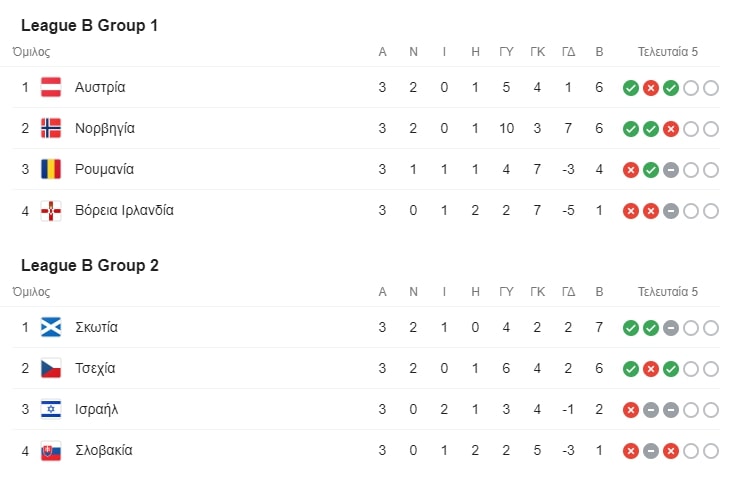Click Group 1 Τελευταία 5 column header
Image resolution: width=748 pixels, height=486 pixels.
(x=668, y=52)
